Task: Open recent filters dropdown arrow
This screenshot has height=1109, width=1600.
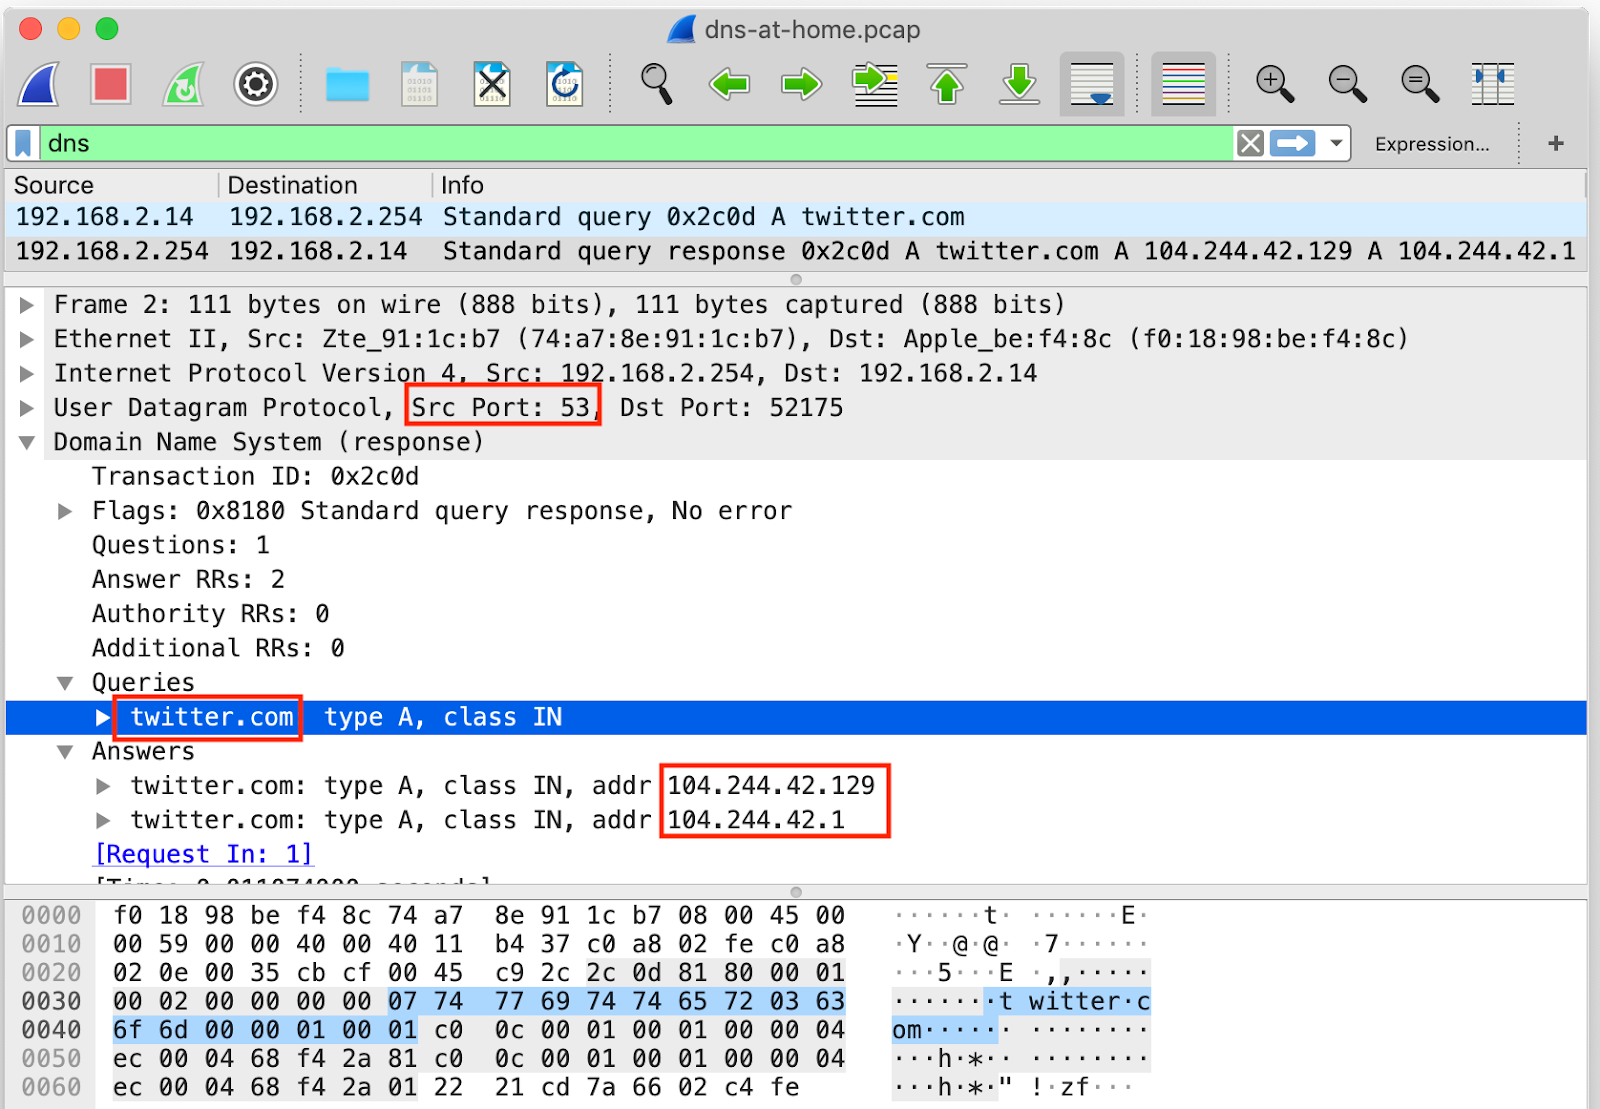Action: (1336, 143)
